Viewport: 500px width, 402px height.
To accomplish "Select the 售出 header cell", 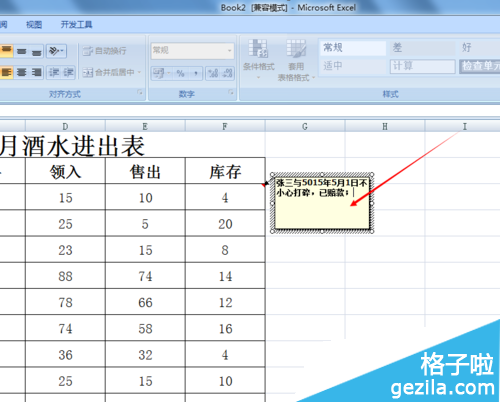I will click(145, 171).
